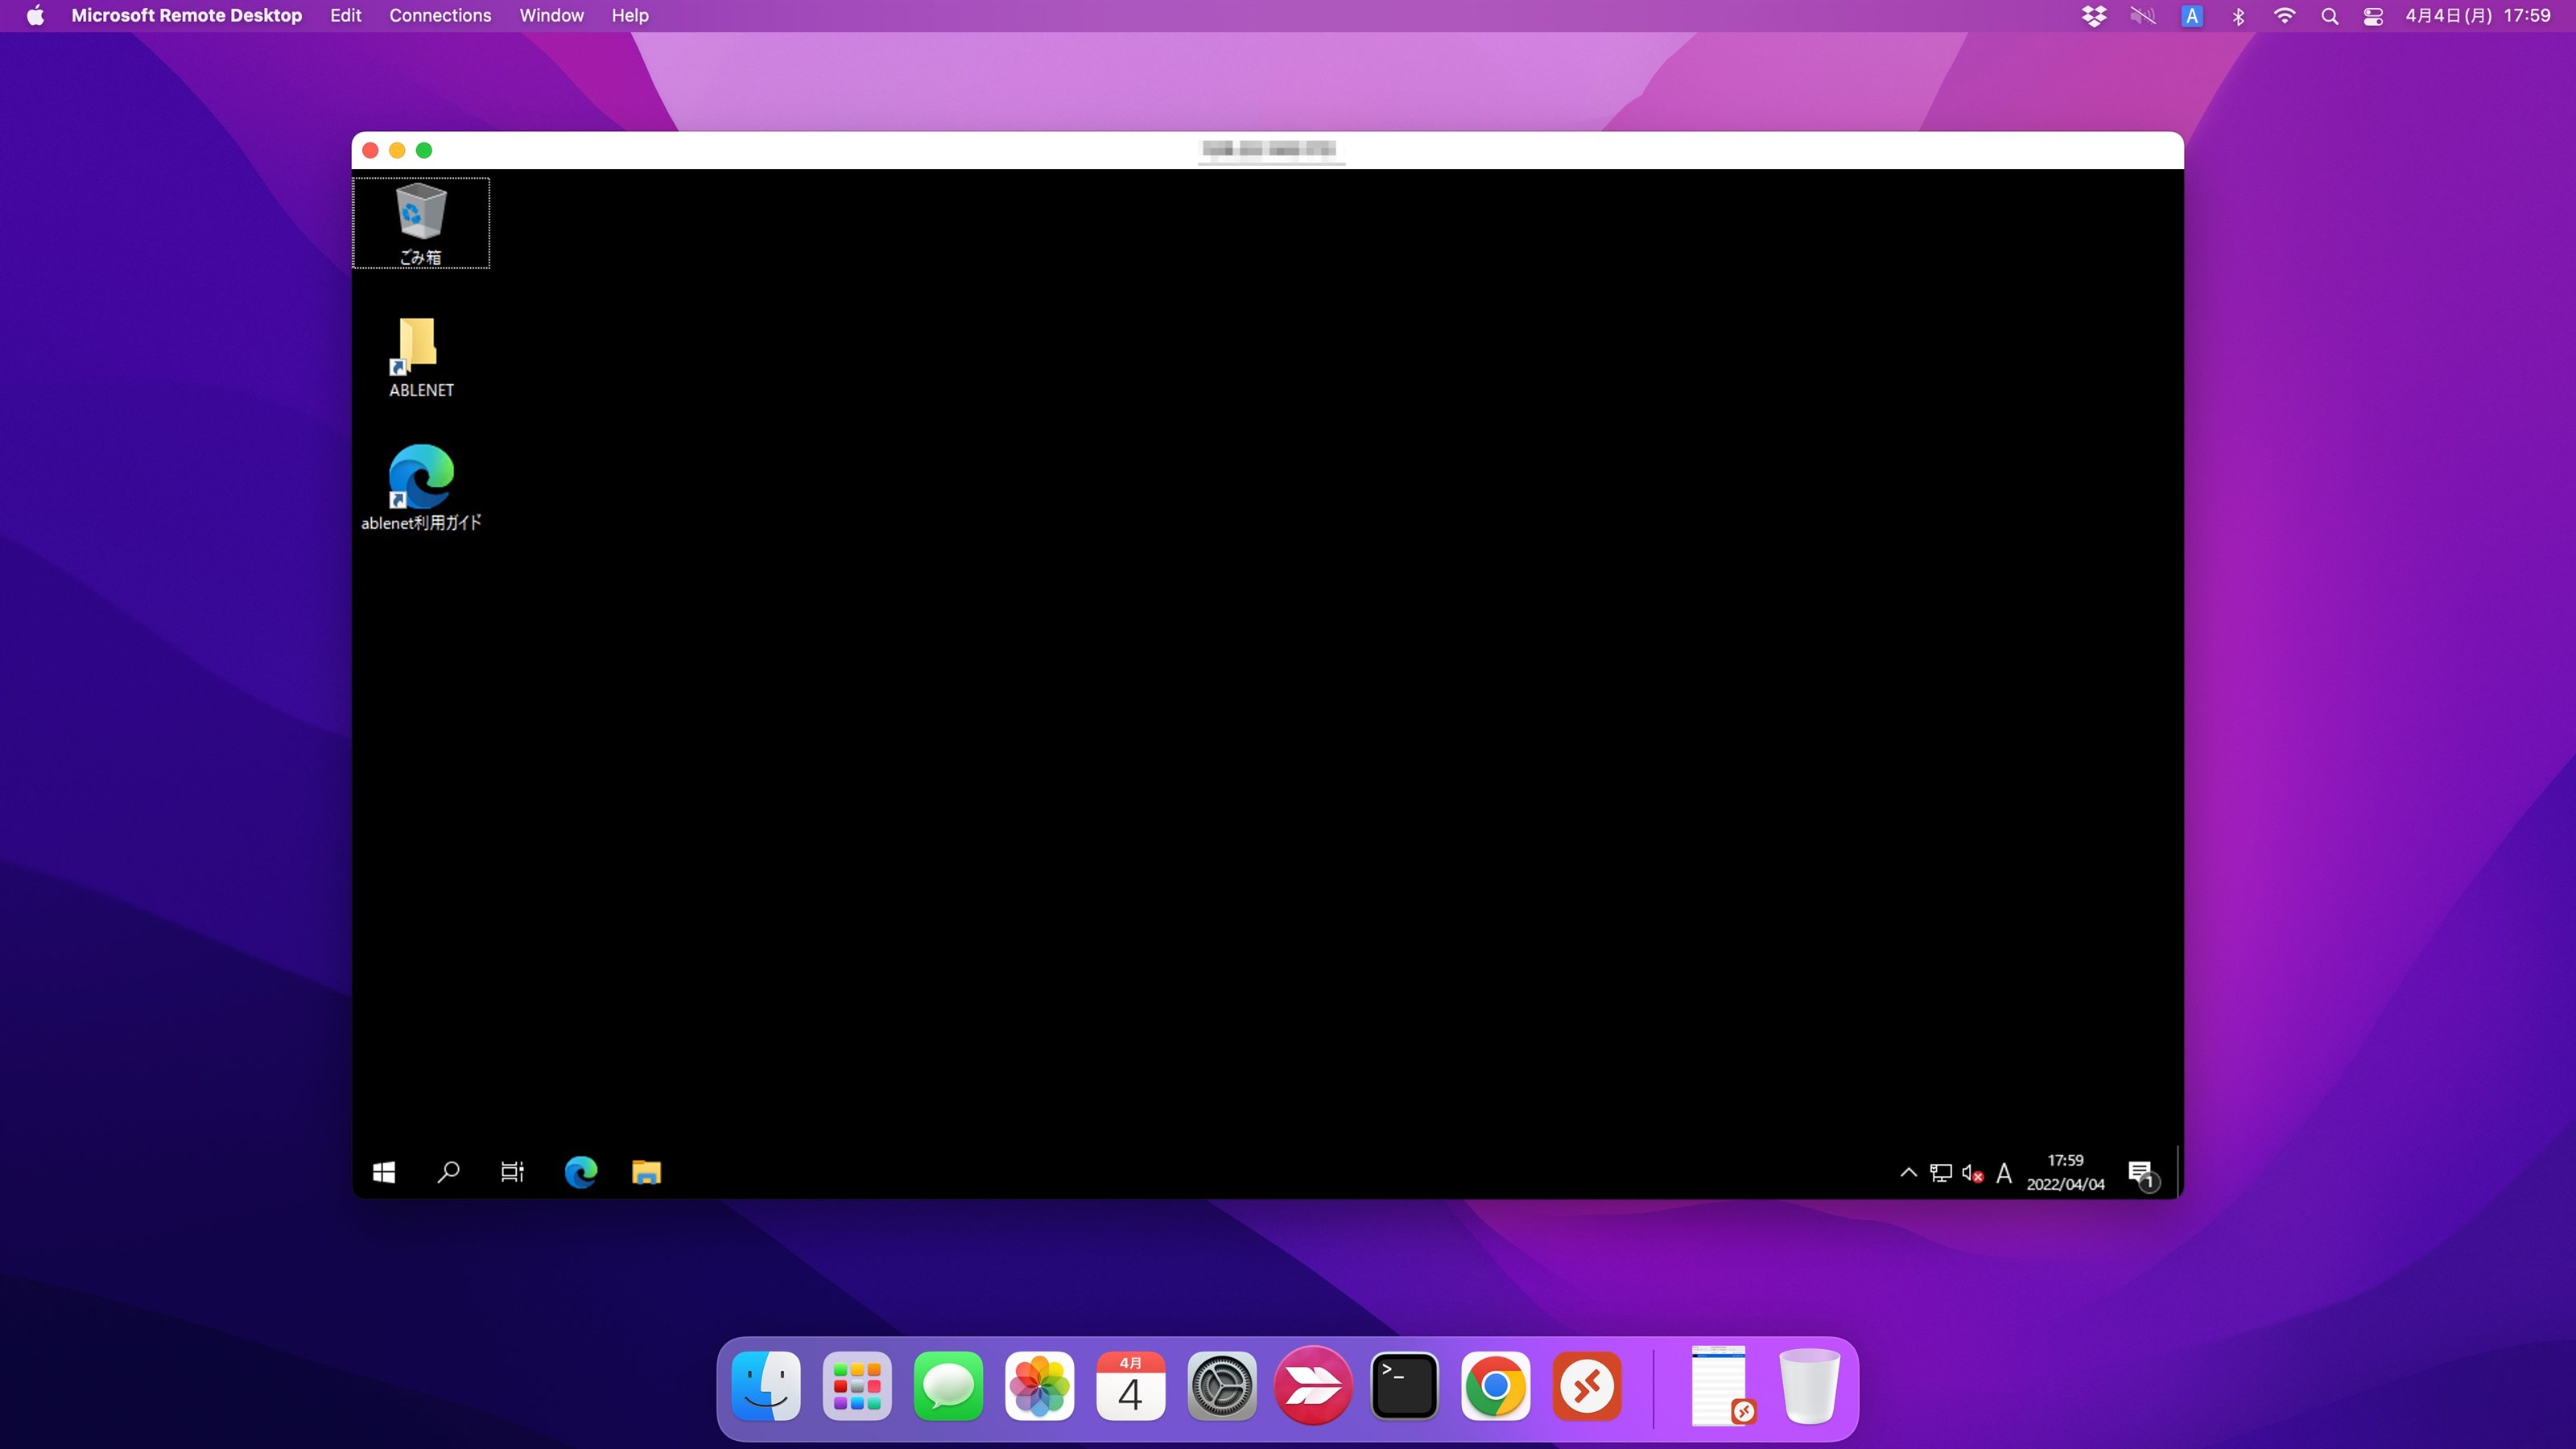
Task: Open the Wi-Fi menu bar icon
Action: 2284,16
